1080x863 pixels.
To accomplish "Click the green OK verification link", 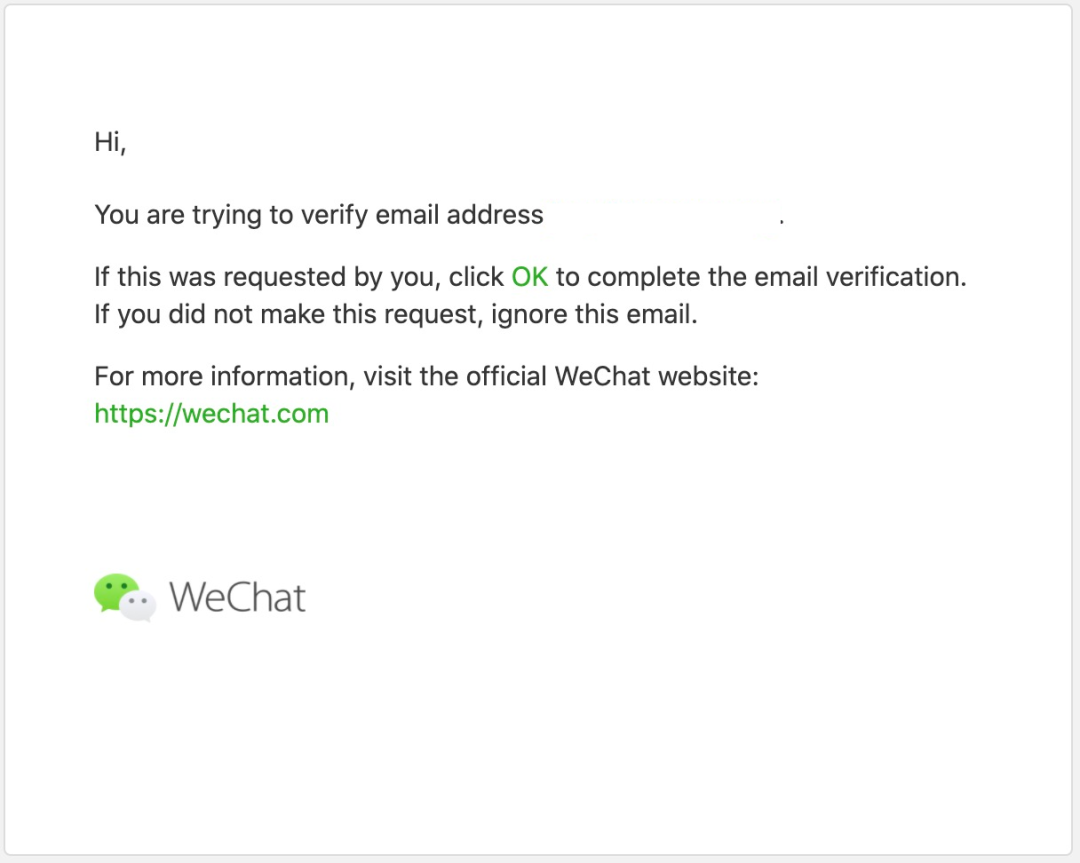I will [x=529, y=277].
